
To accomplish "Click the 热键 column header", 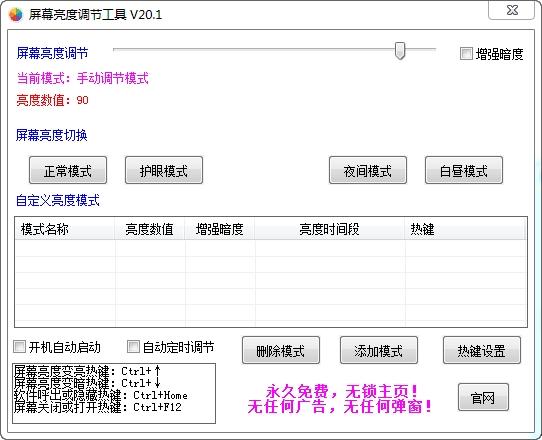I will tap(466, 229).
